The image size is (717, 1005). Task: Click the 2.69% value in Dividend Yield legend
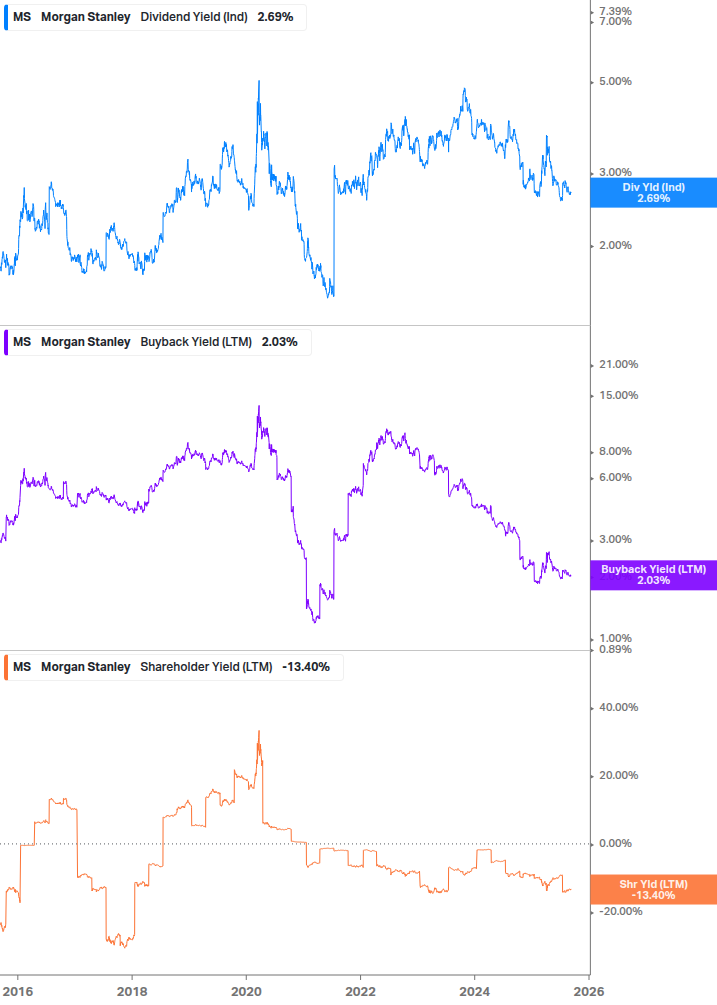click(276, 17)
